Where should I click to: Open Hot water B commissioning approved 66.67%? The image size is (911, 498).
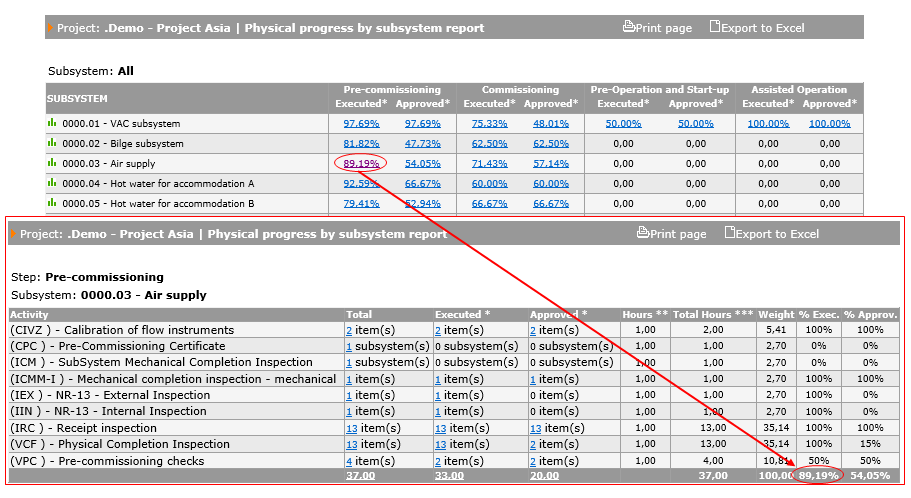click(551, 204)
